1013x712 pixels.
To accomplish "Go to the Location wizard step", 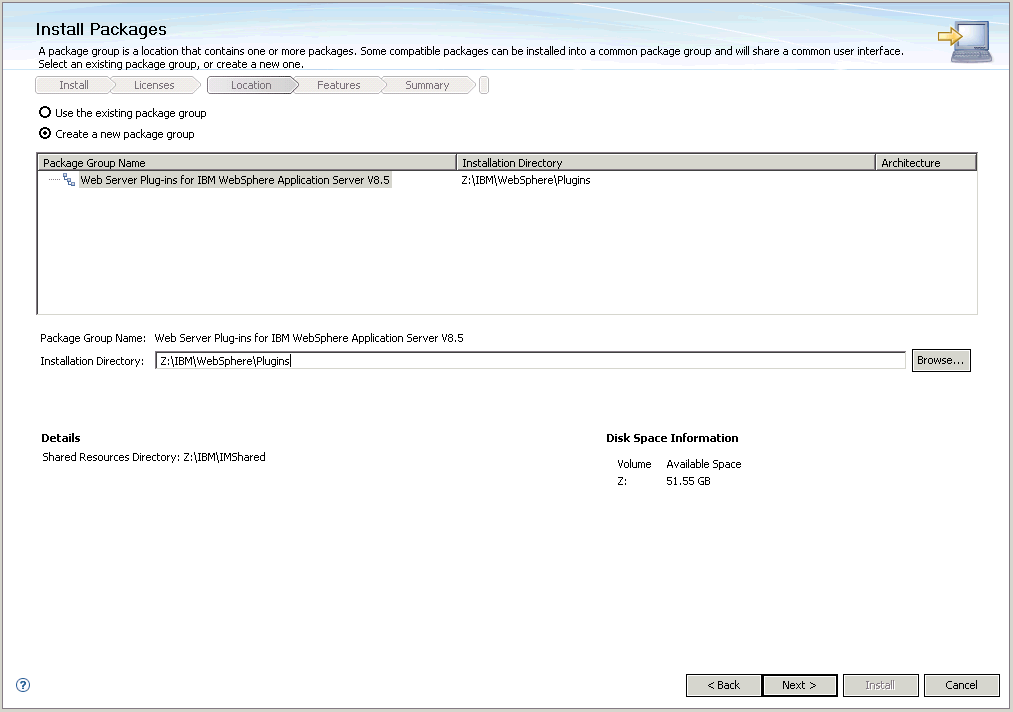I will point(251,85).
